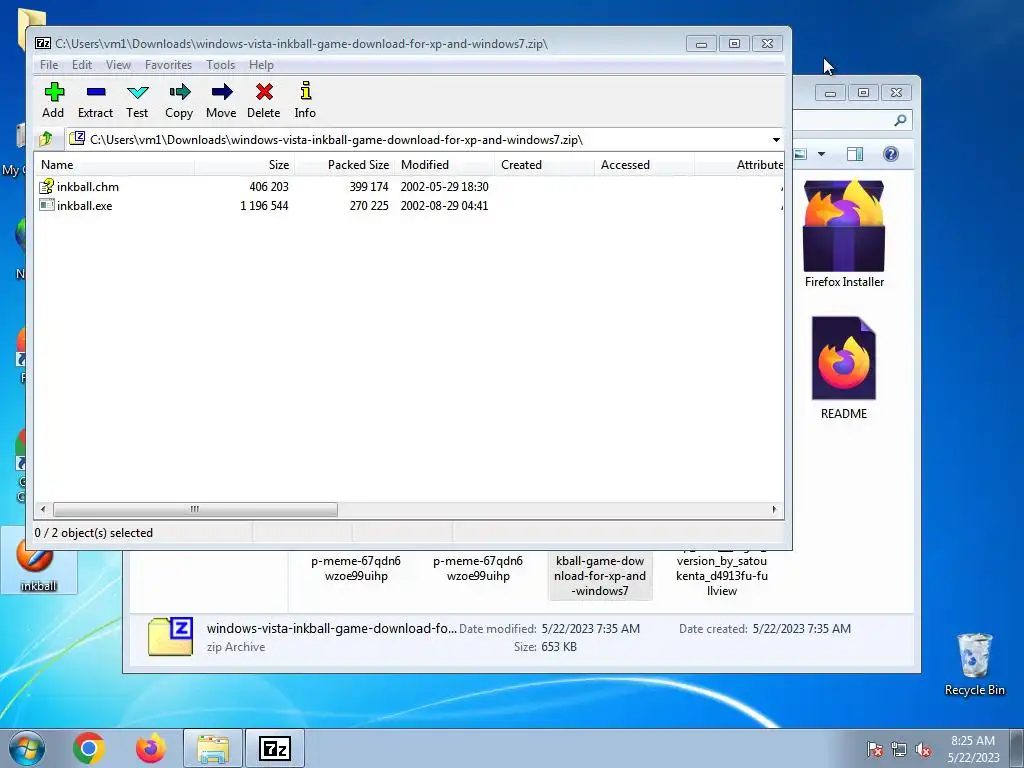Click the '0 / 2 object(s) selected' status text
1024x768 pixels.
94,533
